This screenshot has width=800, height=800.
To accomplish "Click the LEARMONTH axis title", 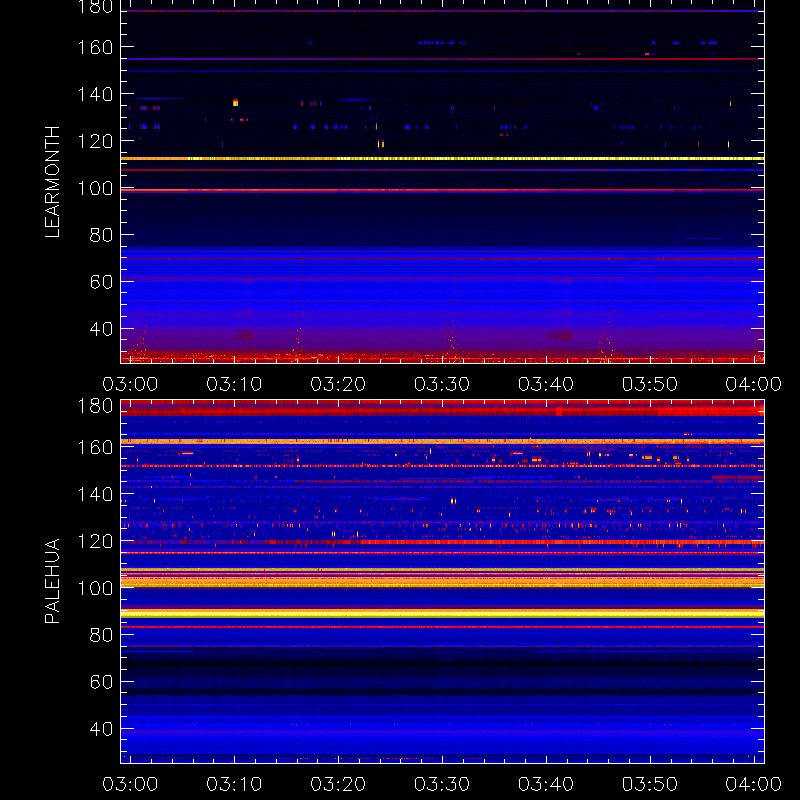I will tap(52, 182).
